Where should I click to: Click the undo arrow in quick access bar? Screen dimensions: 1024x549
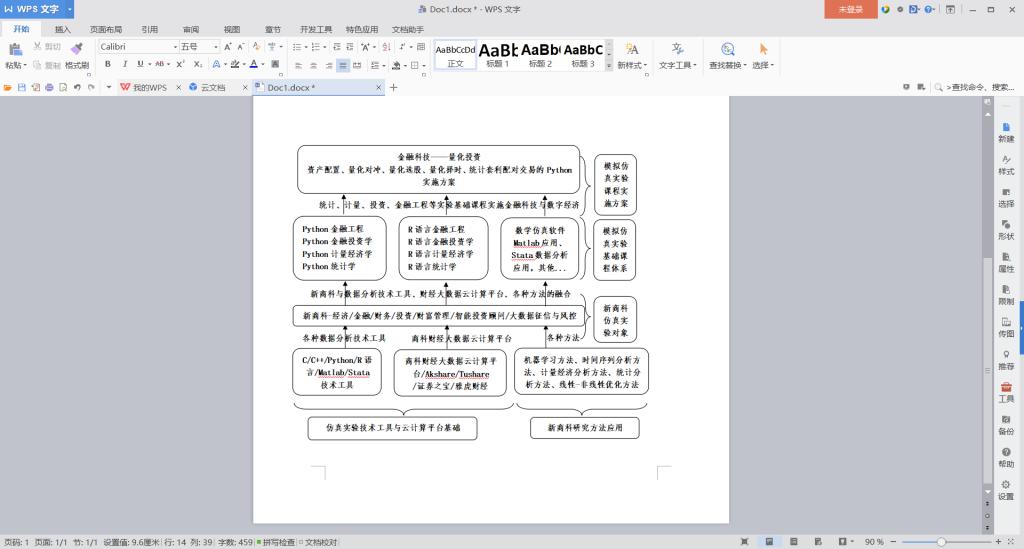click(76, 87)
